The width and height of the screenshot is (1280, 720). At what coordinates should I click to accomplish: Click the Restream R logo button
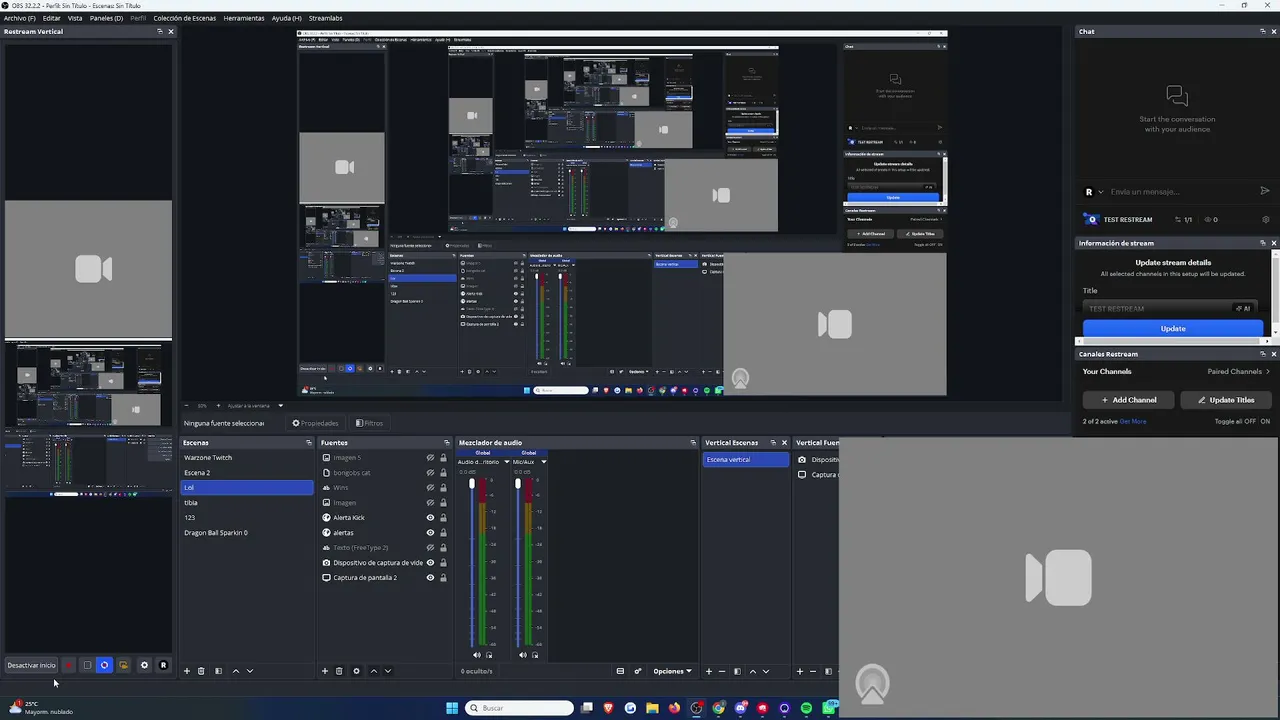(x=163, y=665)
